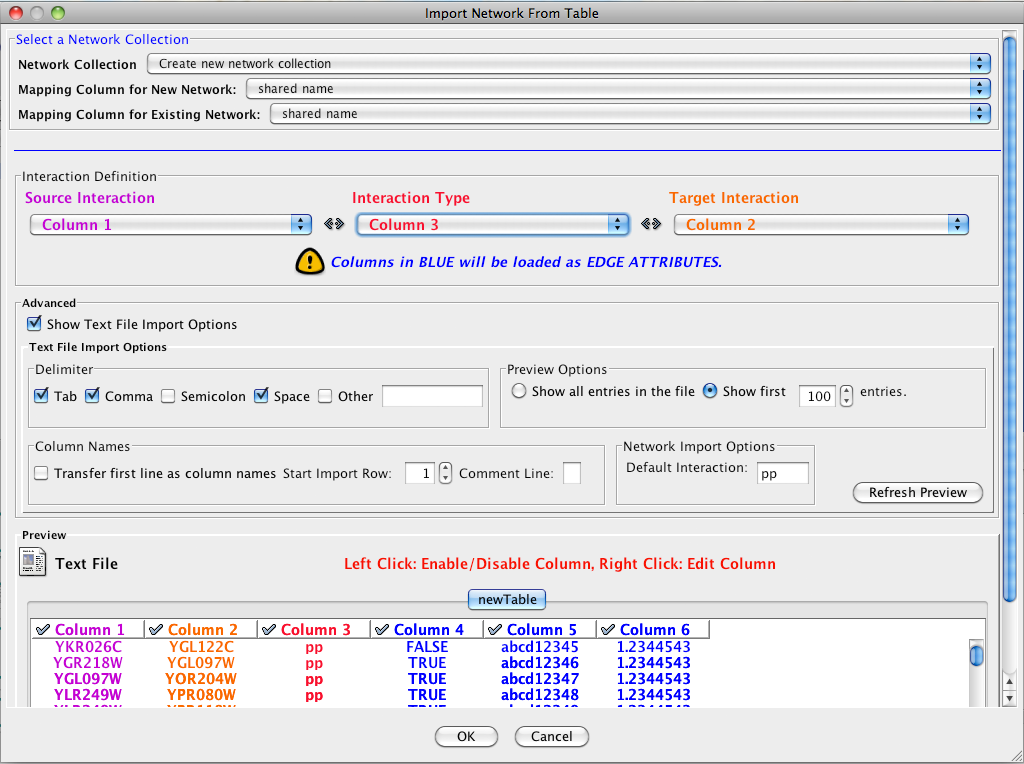Click the Preview panel scroll down arrow

[1010, 698]
